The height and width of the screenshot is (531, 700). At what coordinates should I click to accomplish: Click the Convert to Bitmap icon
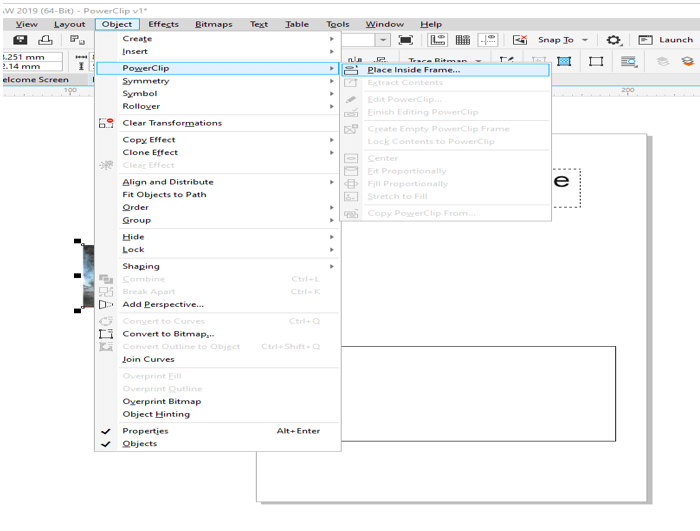106,334
